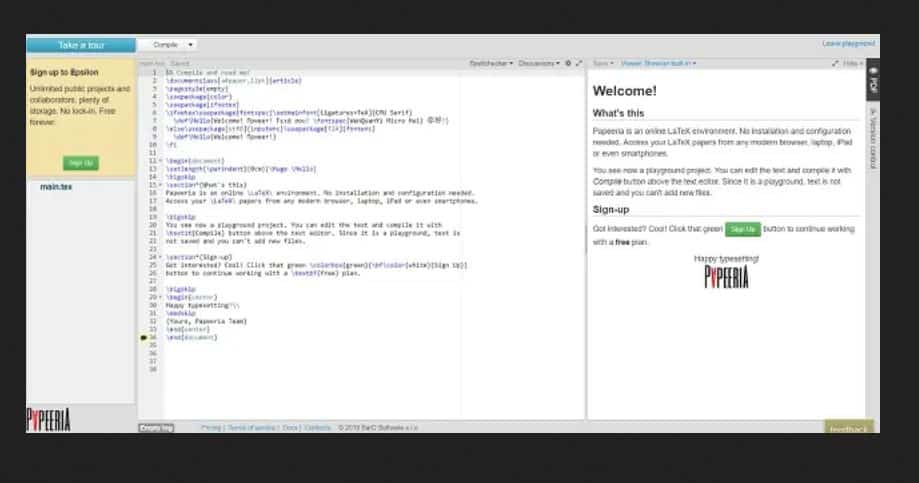Click the What's this heading in the preview
Screen dimensions: 919x483
[x=618, y=113]
